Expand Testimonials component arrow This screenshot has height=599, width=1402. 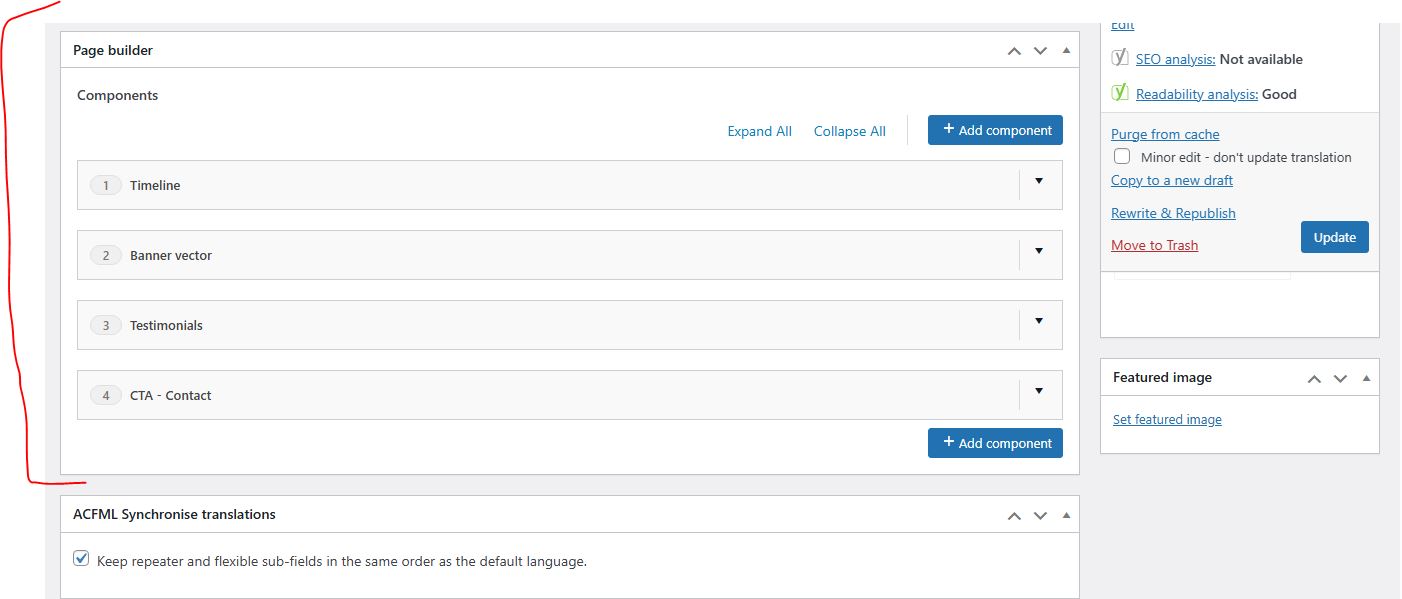click(1039, 321)
